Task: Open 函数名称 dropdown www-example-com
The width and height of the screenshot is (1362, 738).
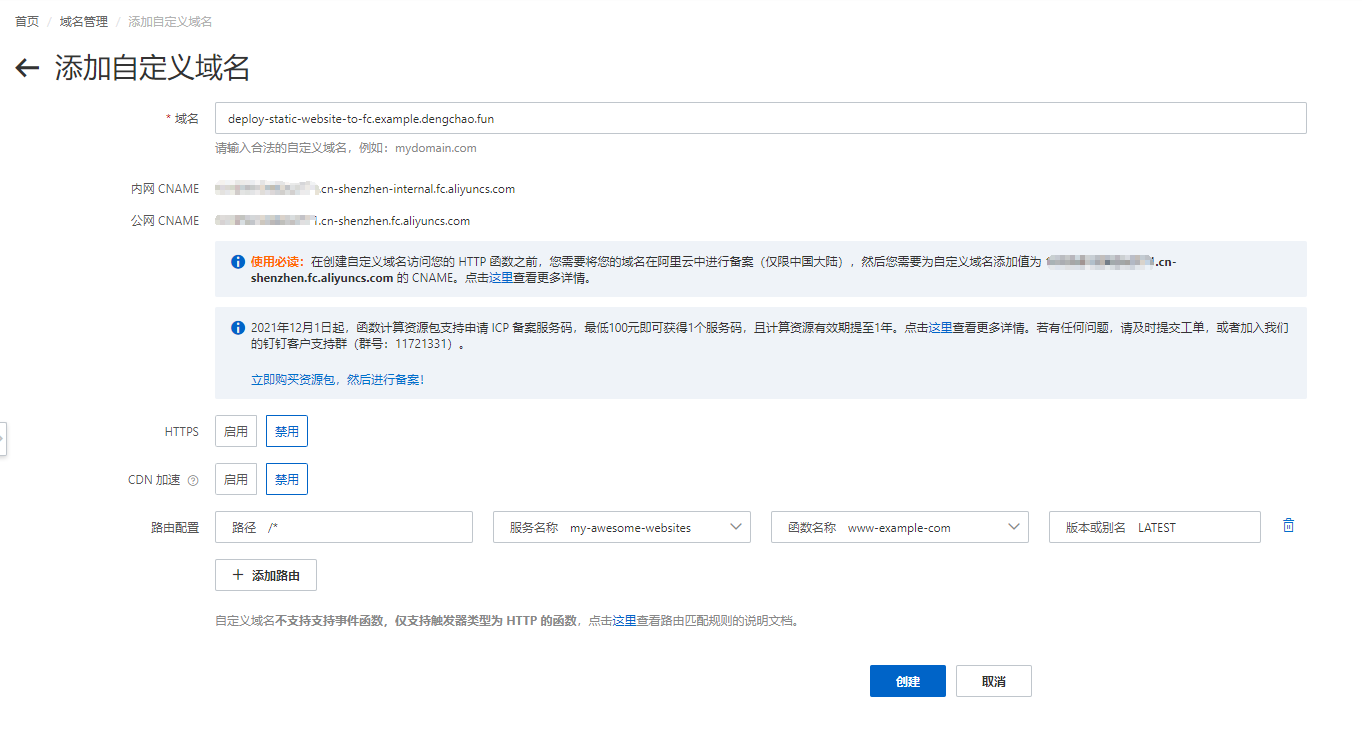Action: point(899,527)
